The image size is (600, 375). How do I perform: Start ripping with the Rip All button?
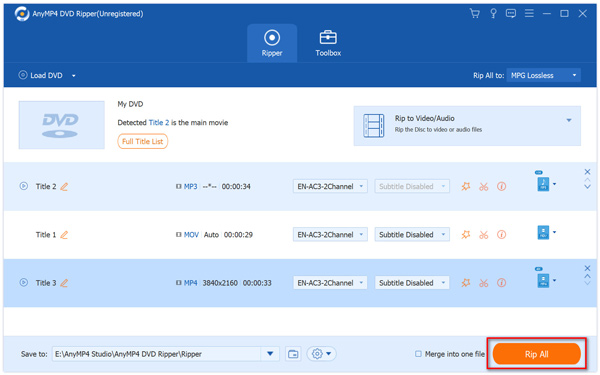[x=536, y=354]
